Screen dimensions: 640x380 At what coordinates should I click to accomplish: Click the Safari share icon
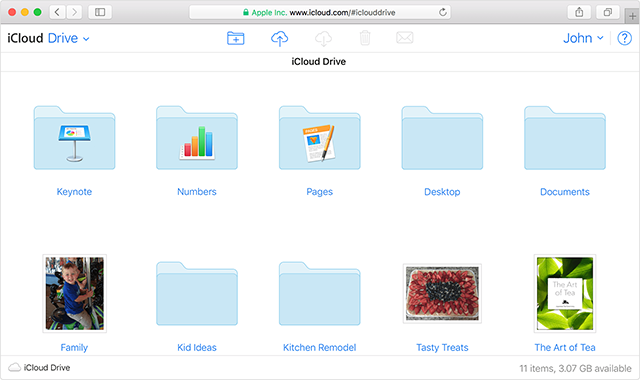(x=579, y=12)
